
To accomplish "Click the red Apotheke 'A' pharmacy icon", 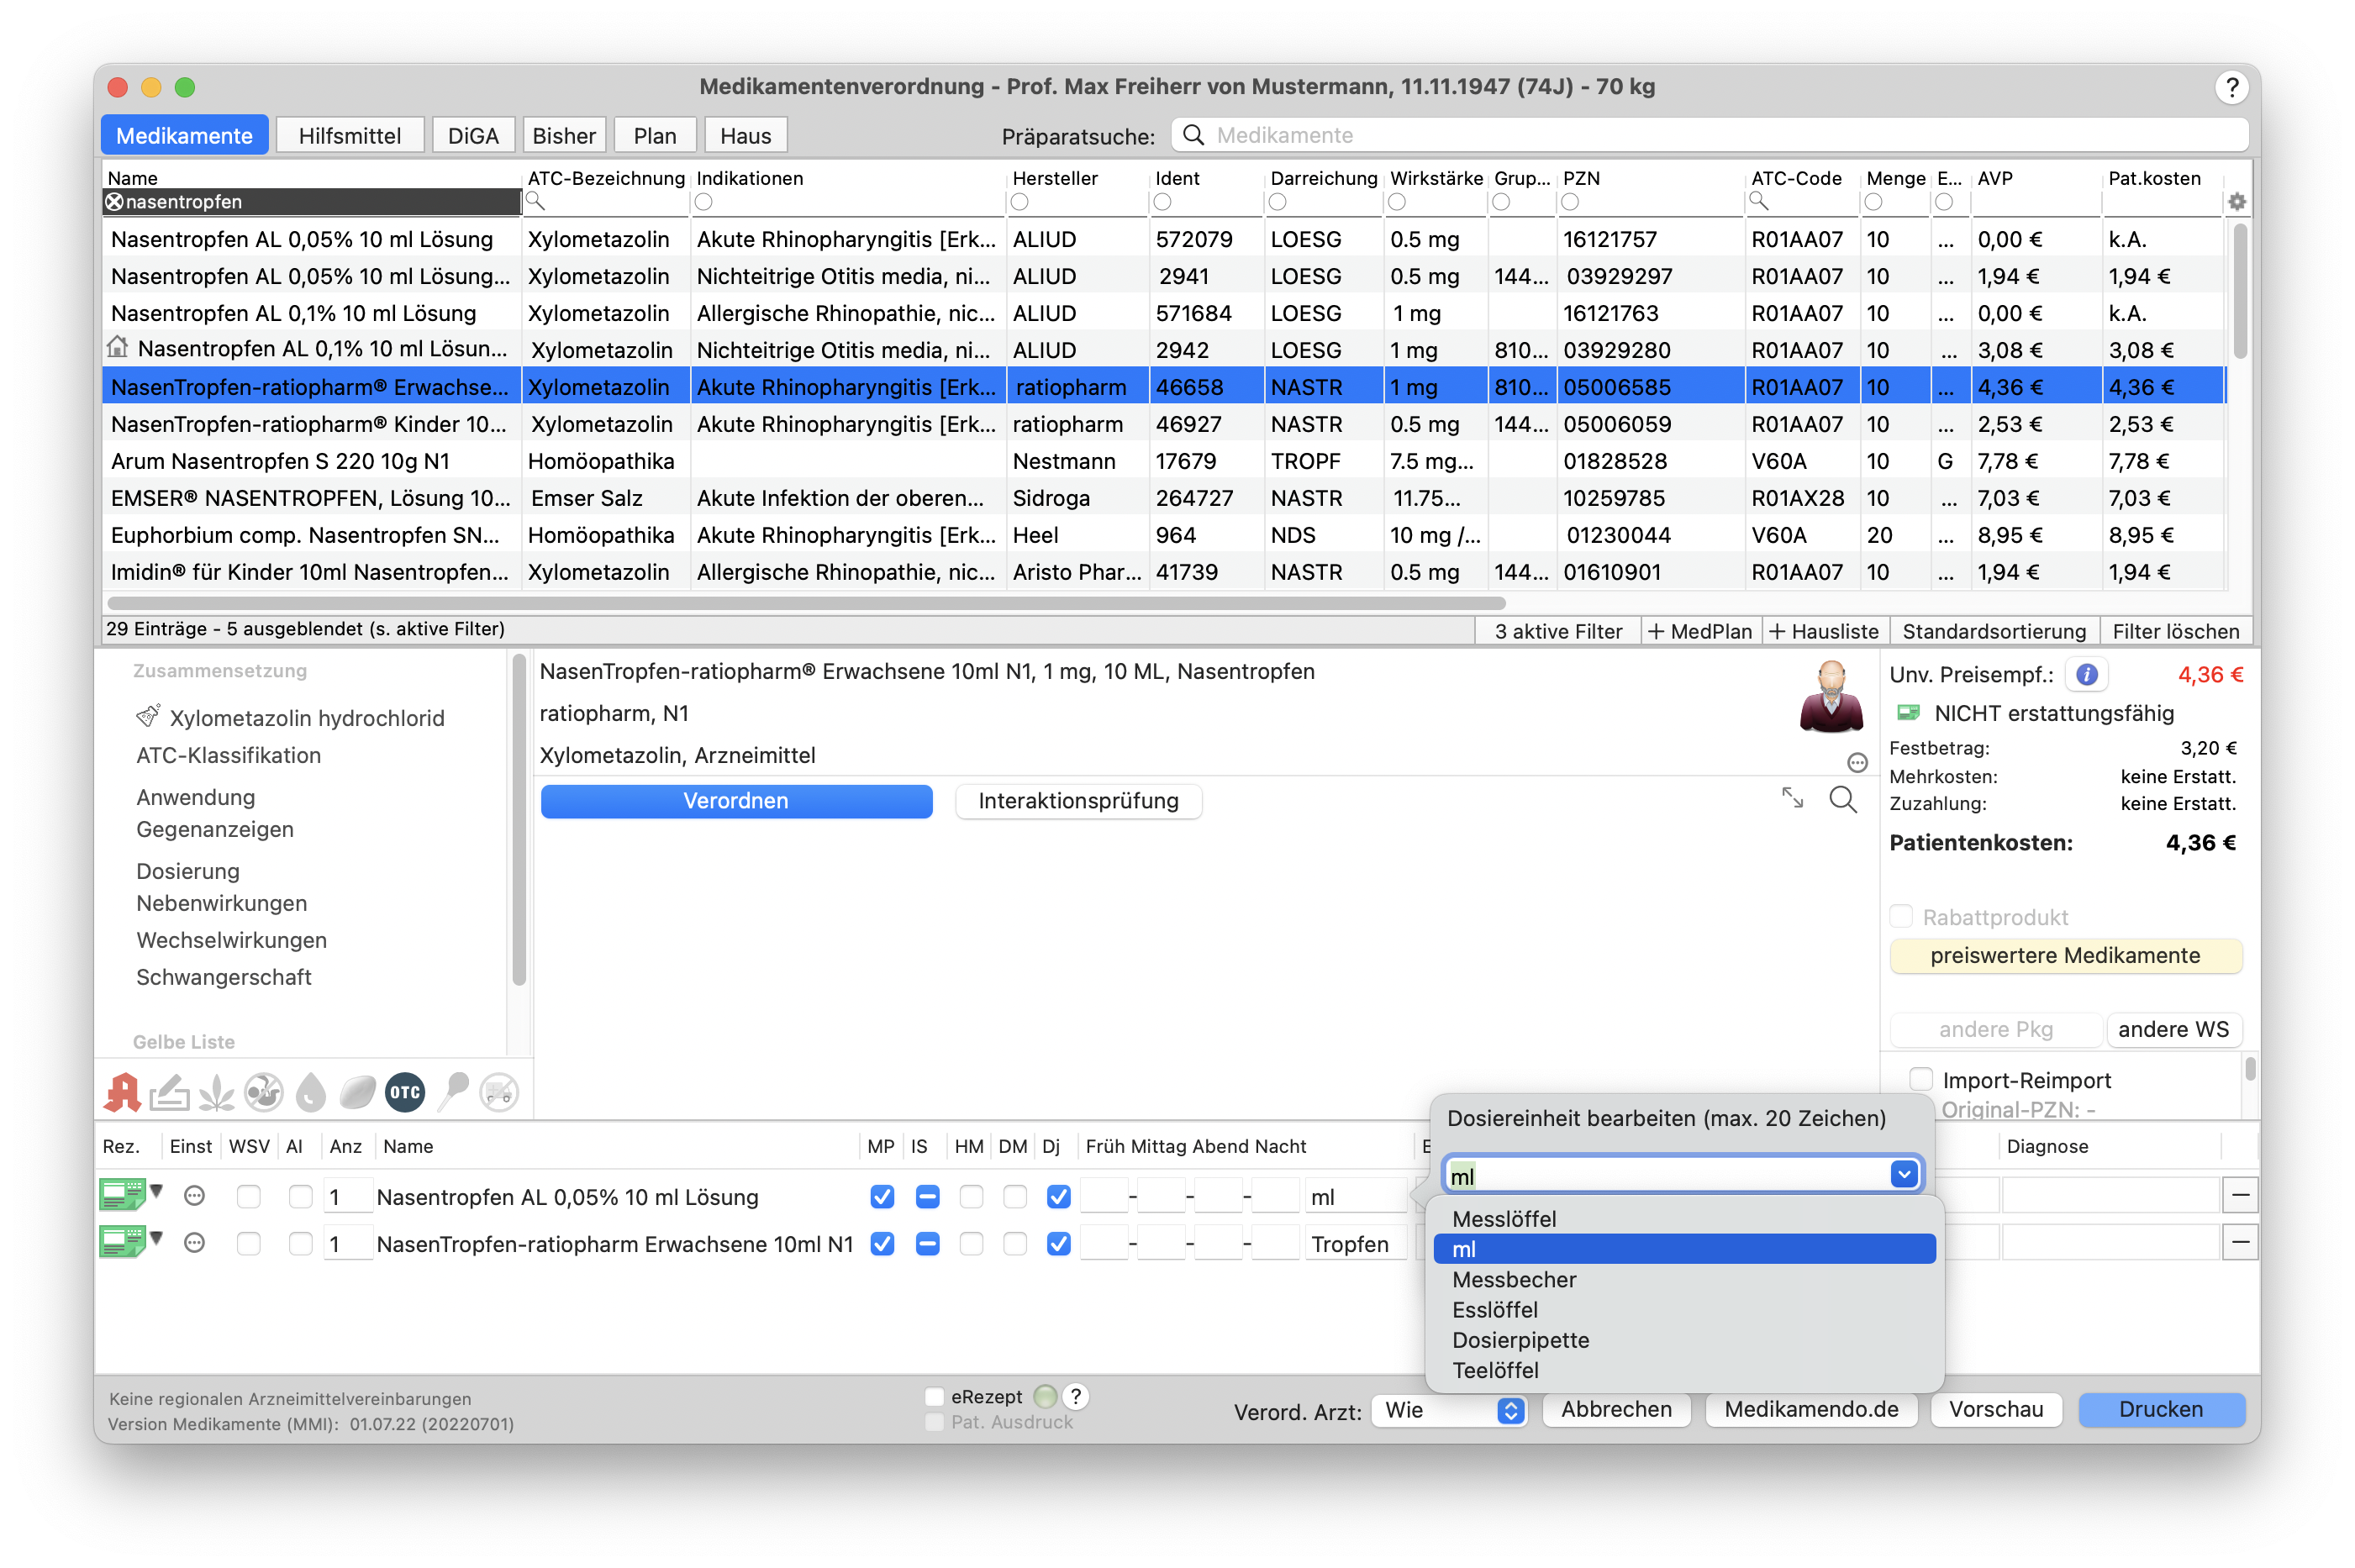I will coord(122,1092).
